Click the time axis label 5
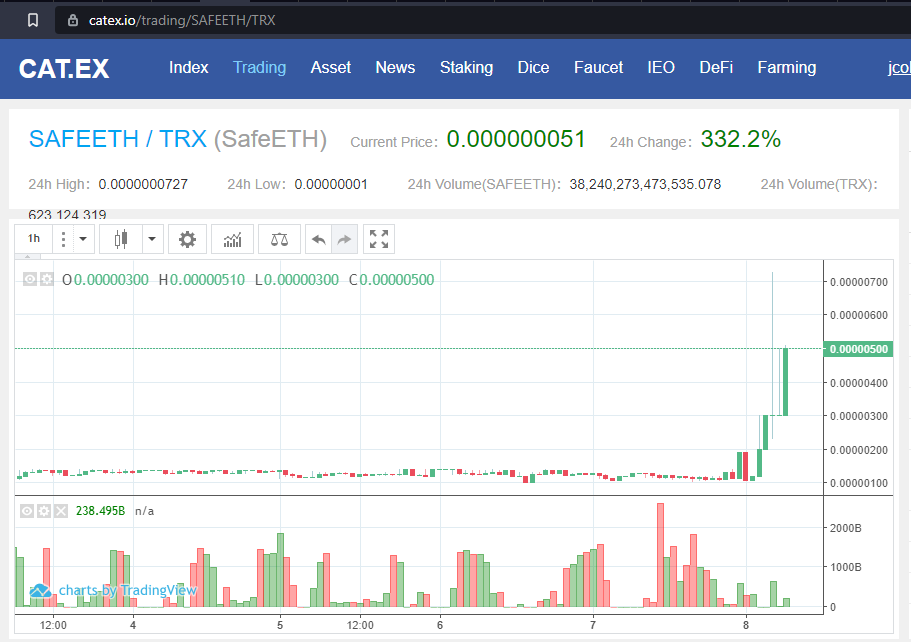 coord(280,625)
